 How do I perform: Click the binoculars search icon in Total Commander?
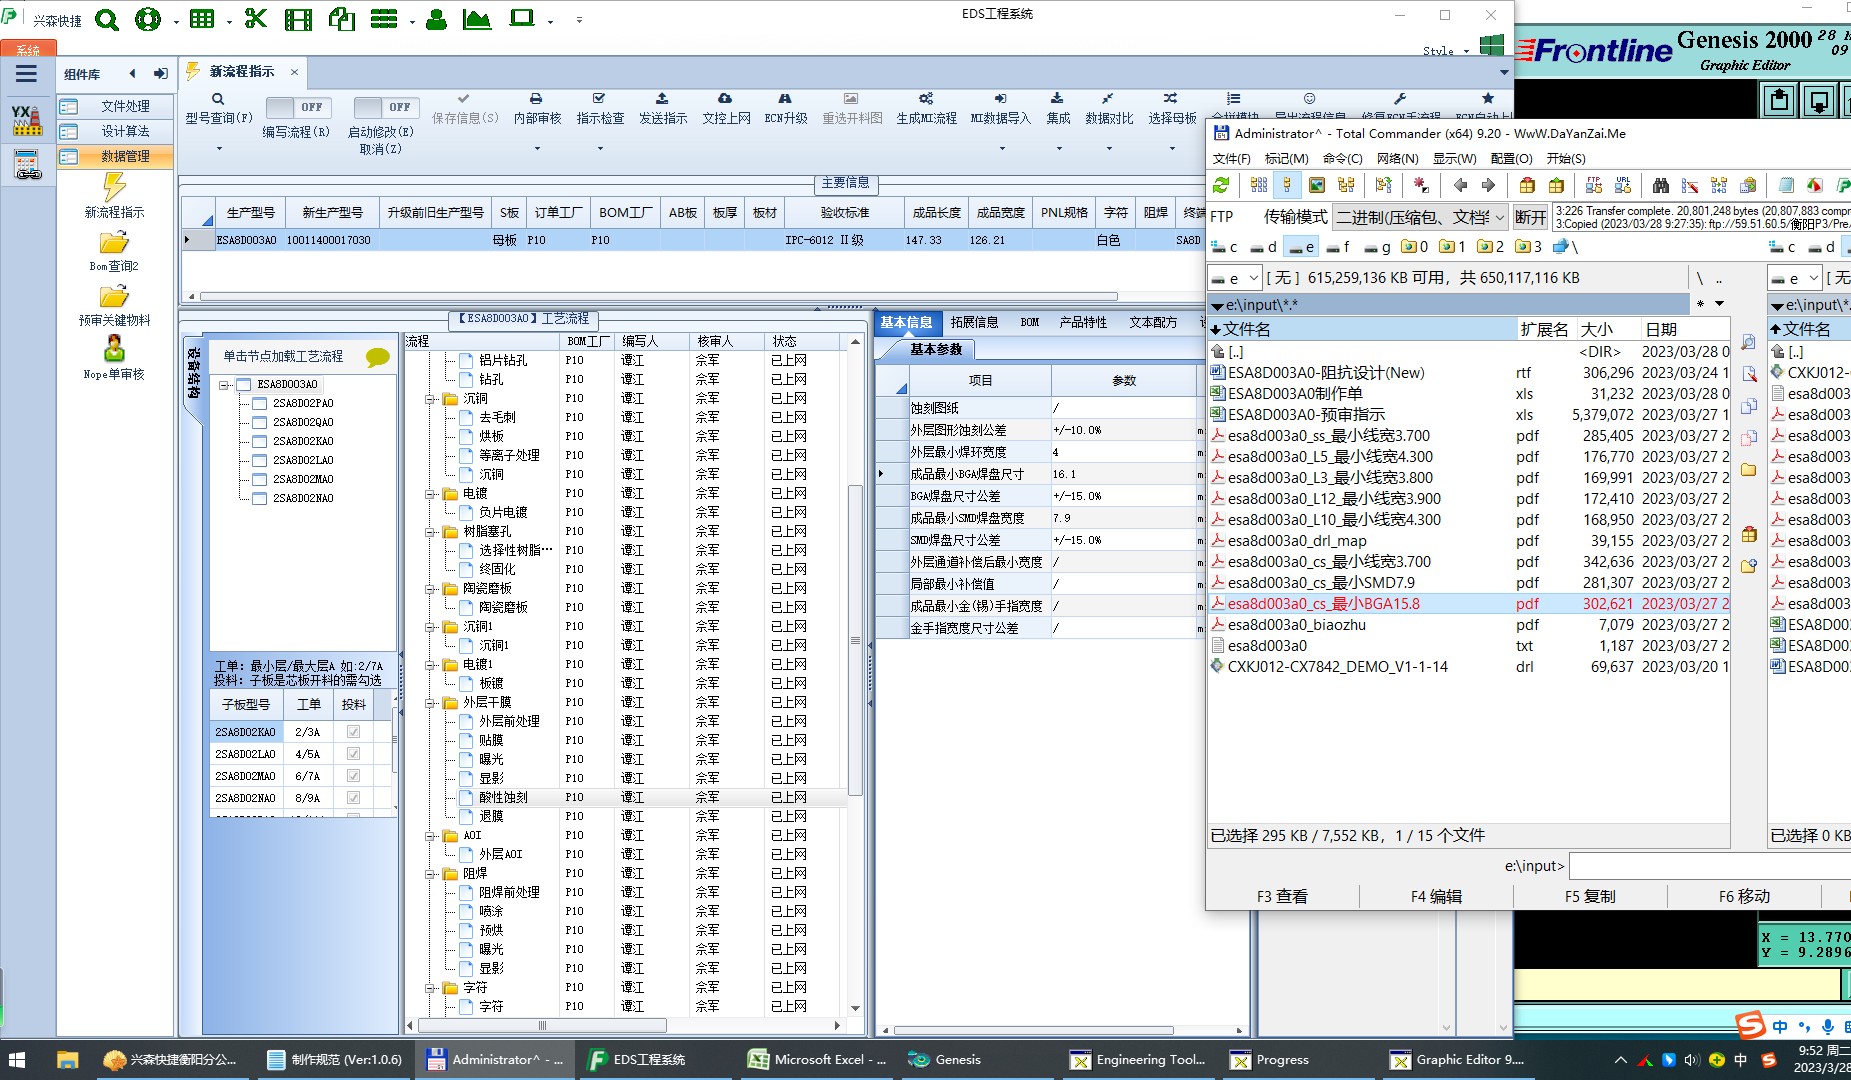tap(1661, 186)
